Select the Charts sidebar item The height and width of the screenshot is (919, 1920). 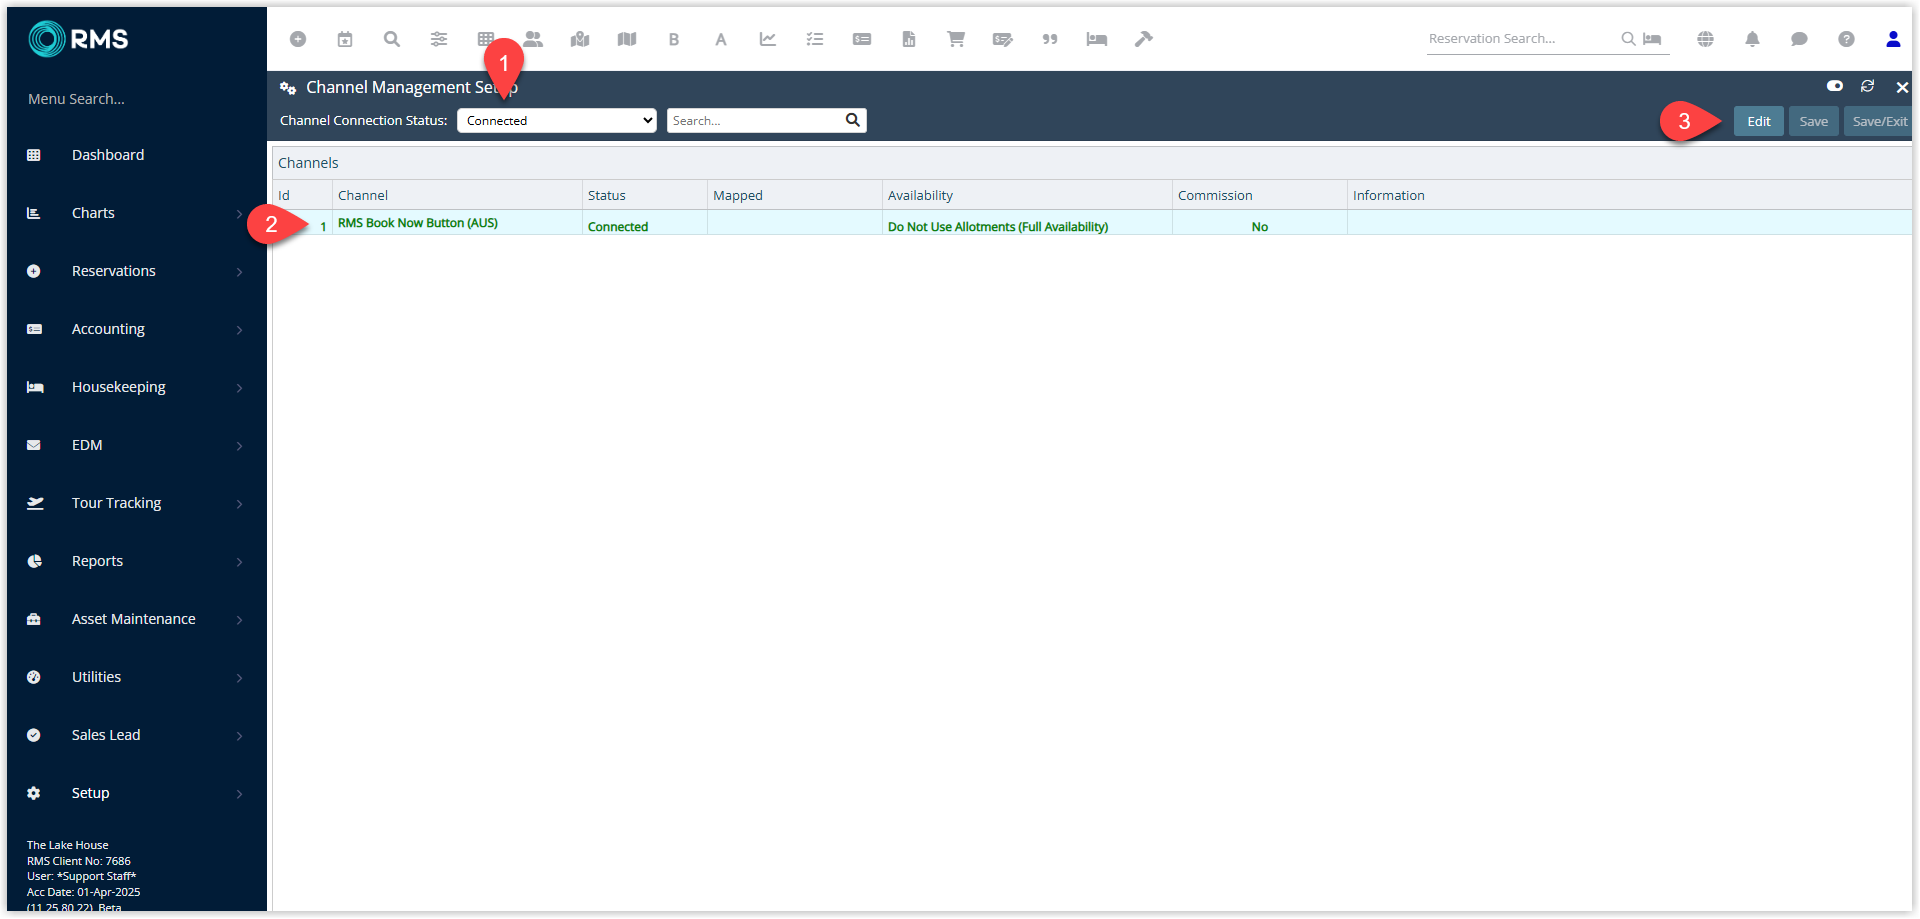[93, 213]
